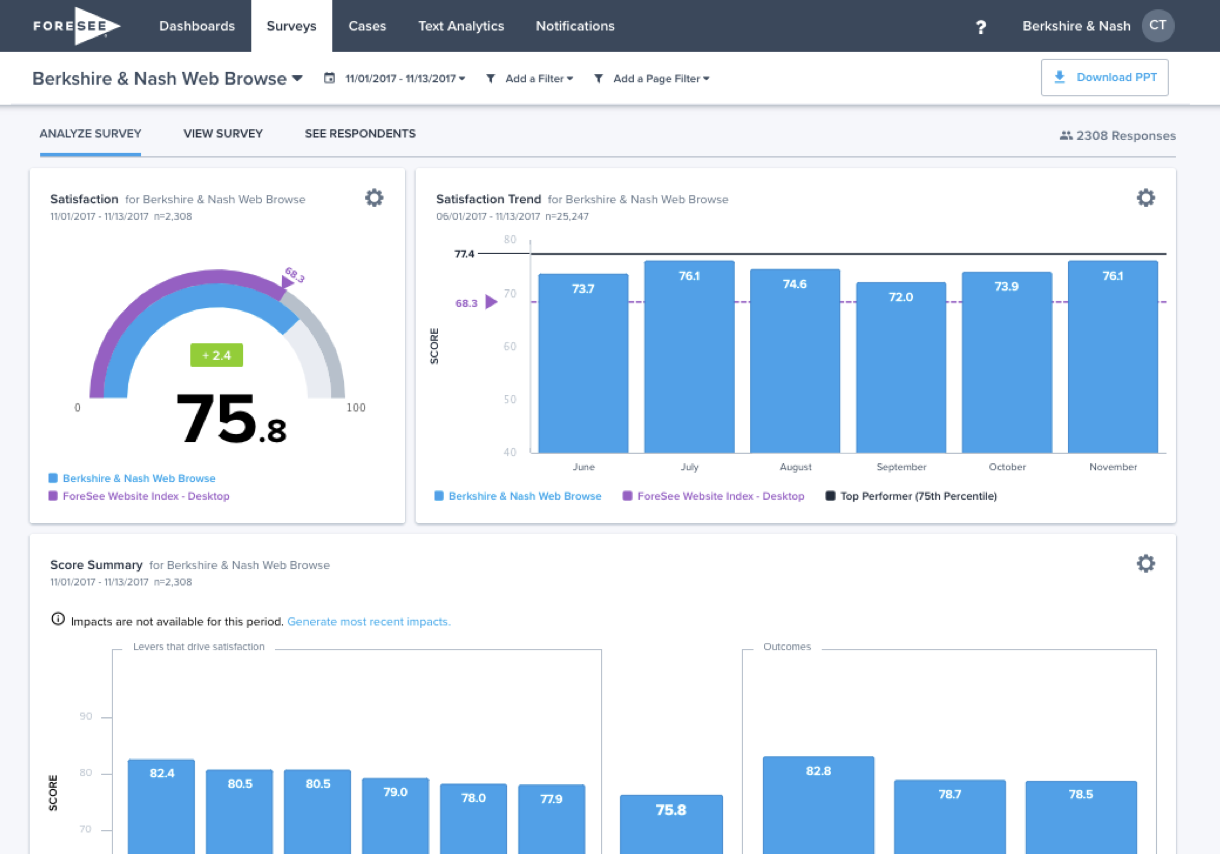Click the Berkshire & Nash account name
The image size is (1220, 854).
click(1076, 26)
